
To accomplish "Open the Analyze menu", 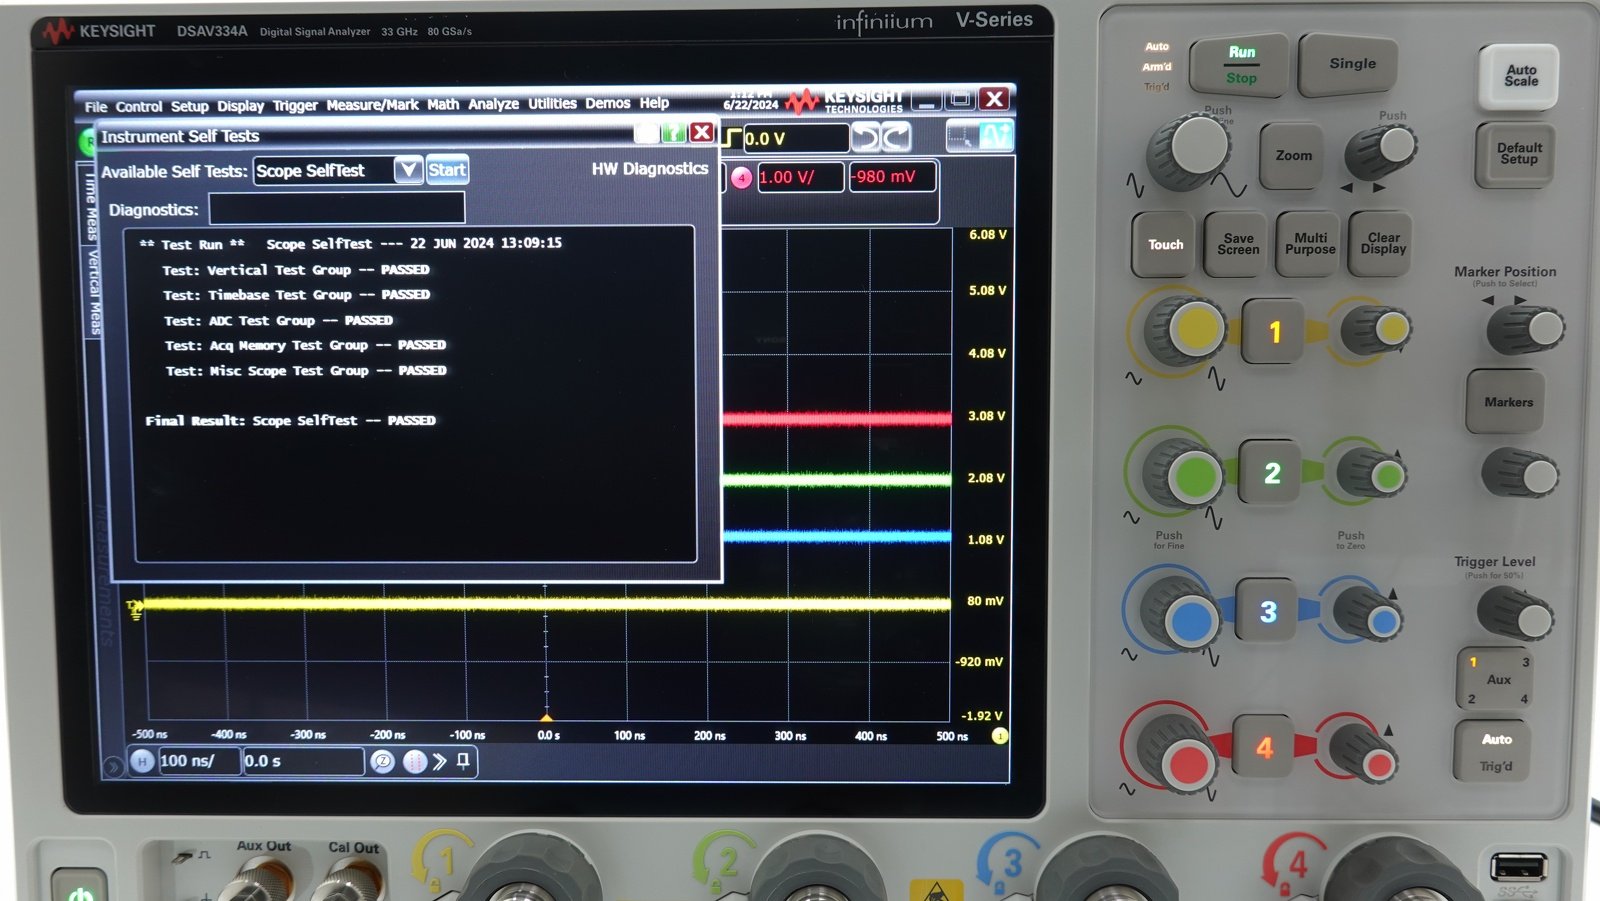I will pyautogui.click(x=493, y=104).
